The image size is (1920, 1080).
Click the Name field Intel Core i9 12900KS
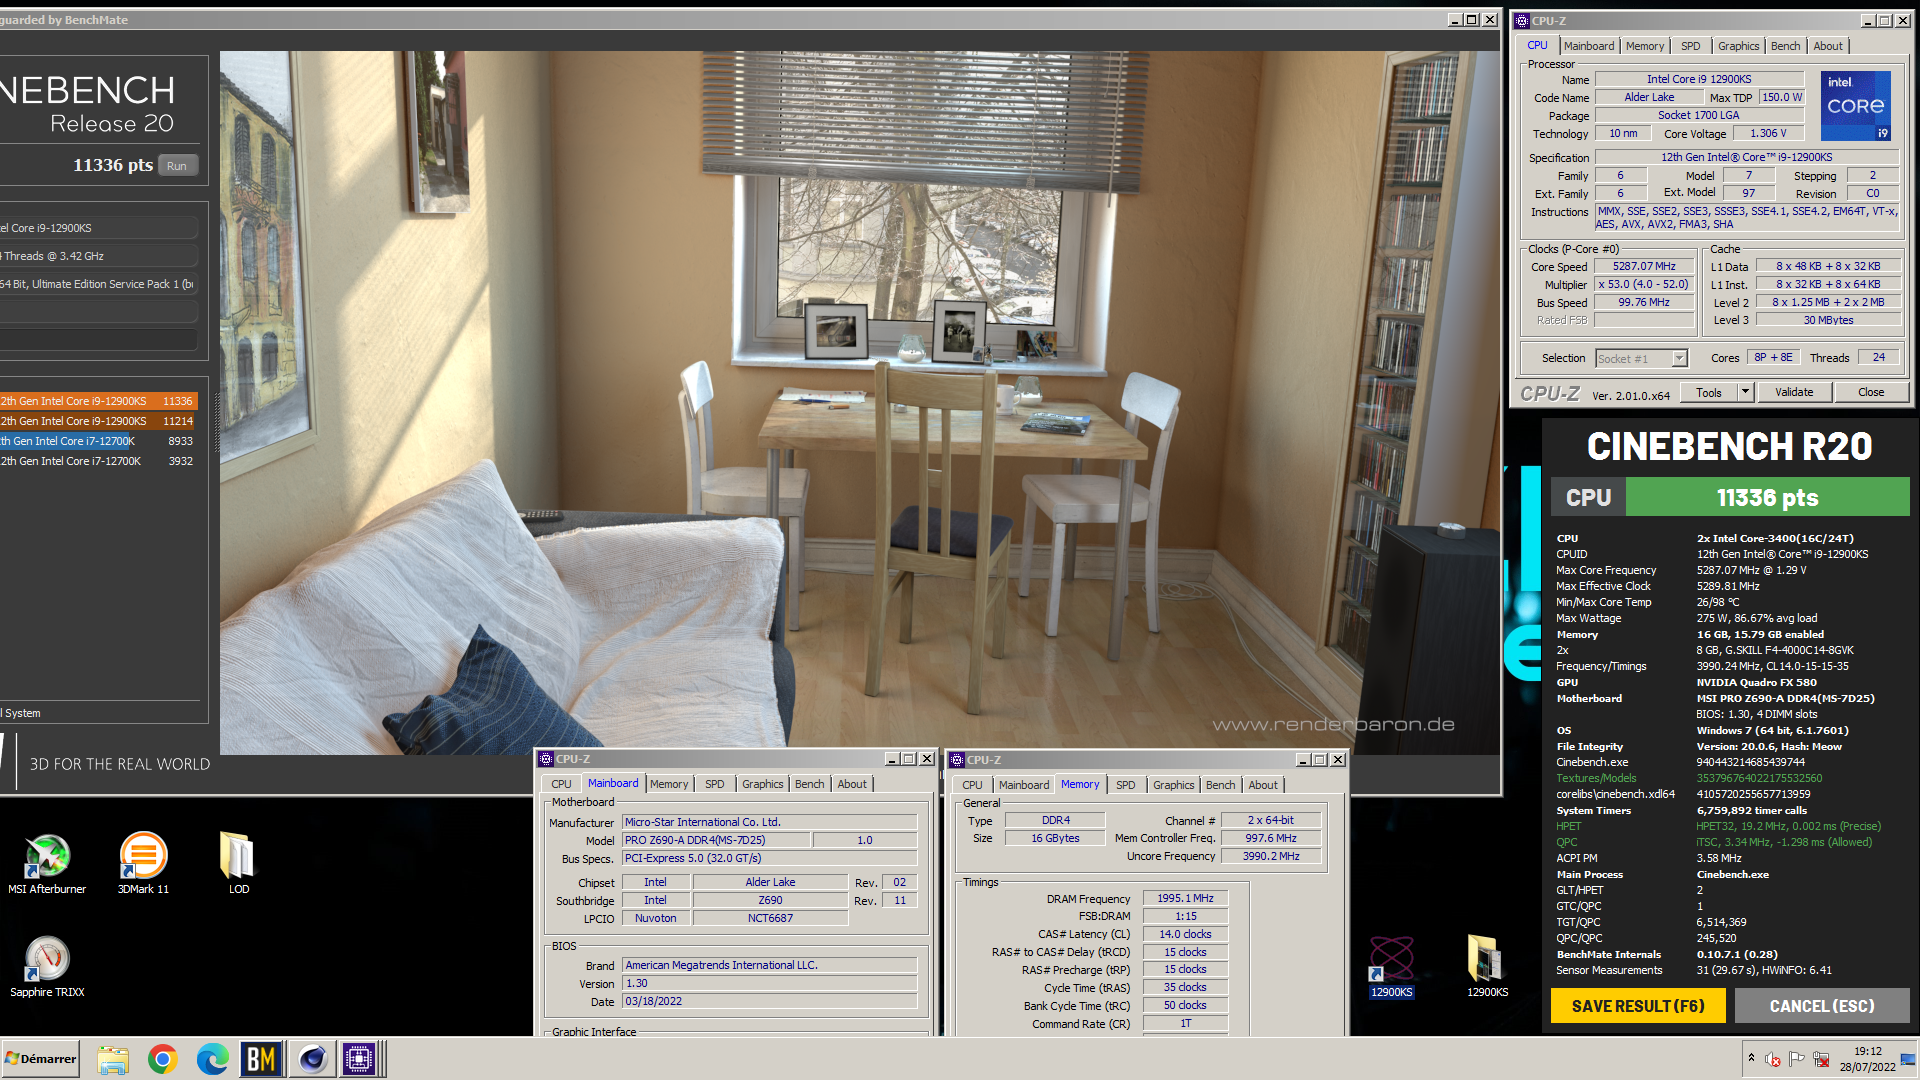1699,79
